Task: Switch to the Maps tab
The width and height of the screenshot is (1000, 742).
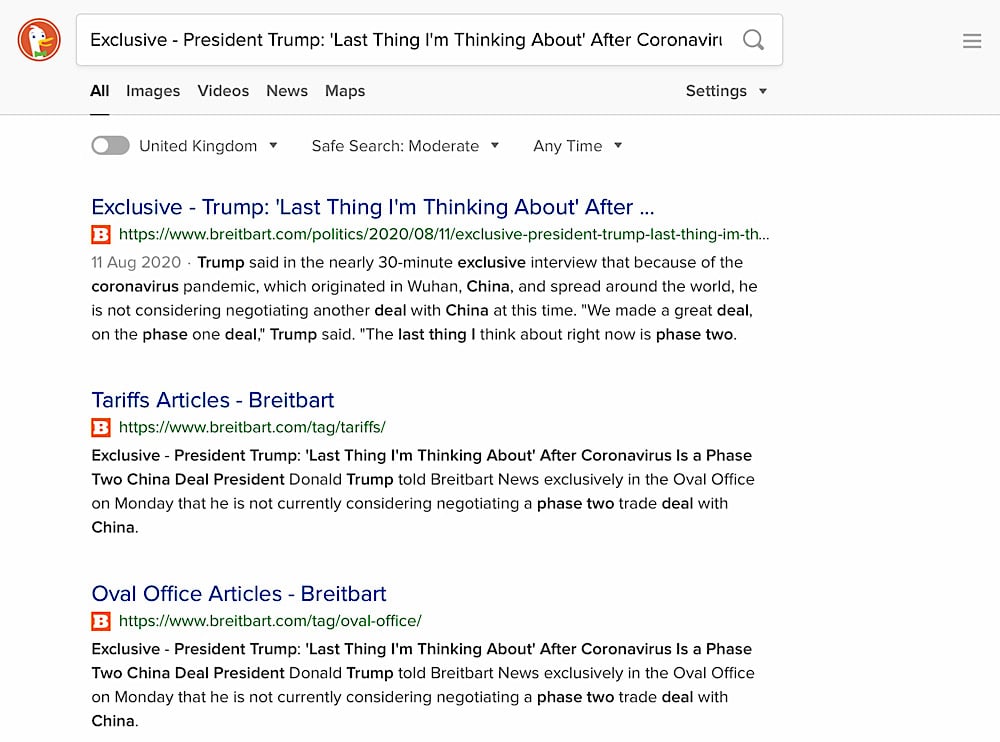Action: [x=345, y=91]
